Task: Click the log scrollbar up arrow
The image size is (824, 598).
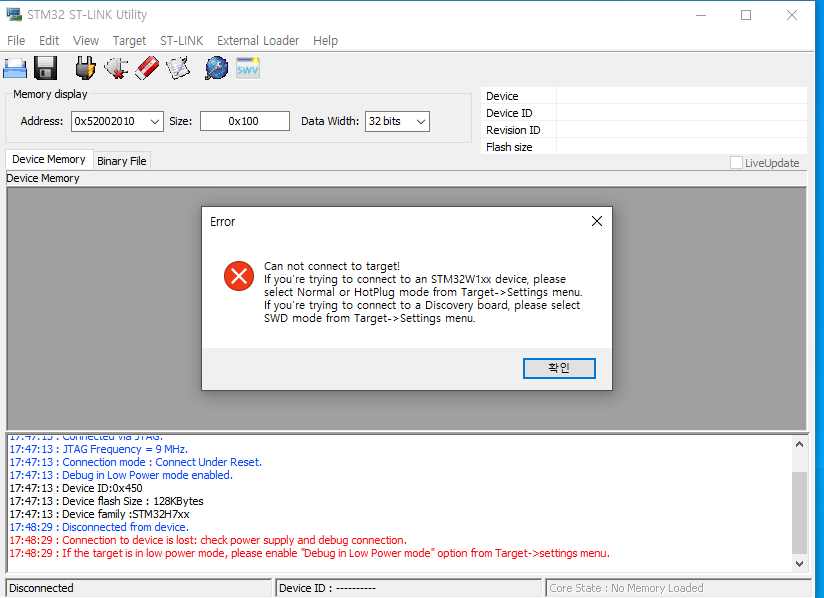Action: click(799, 445)
